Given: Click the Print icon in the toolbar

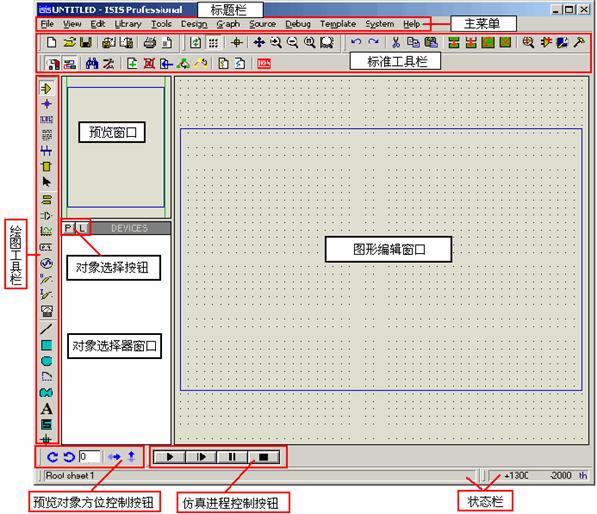Looking at the screenshot, I should (150, 43).
